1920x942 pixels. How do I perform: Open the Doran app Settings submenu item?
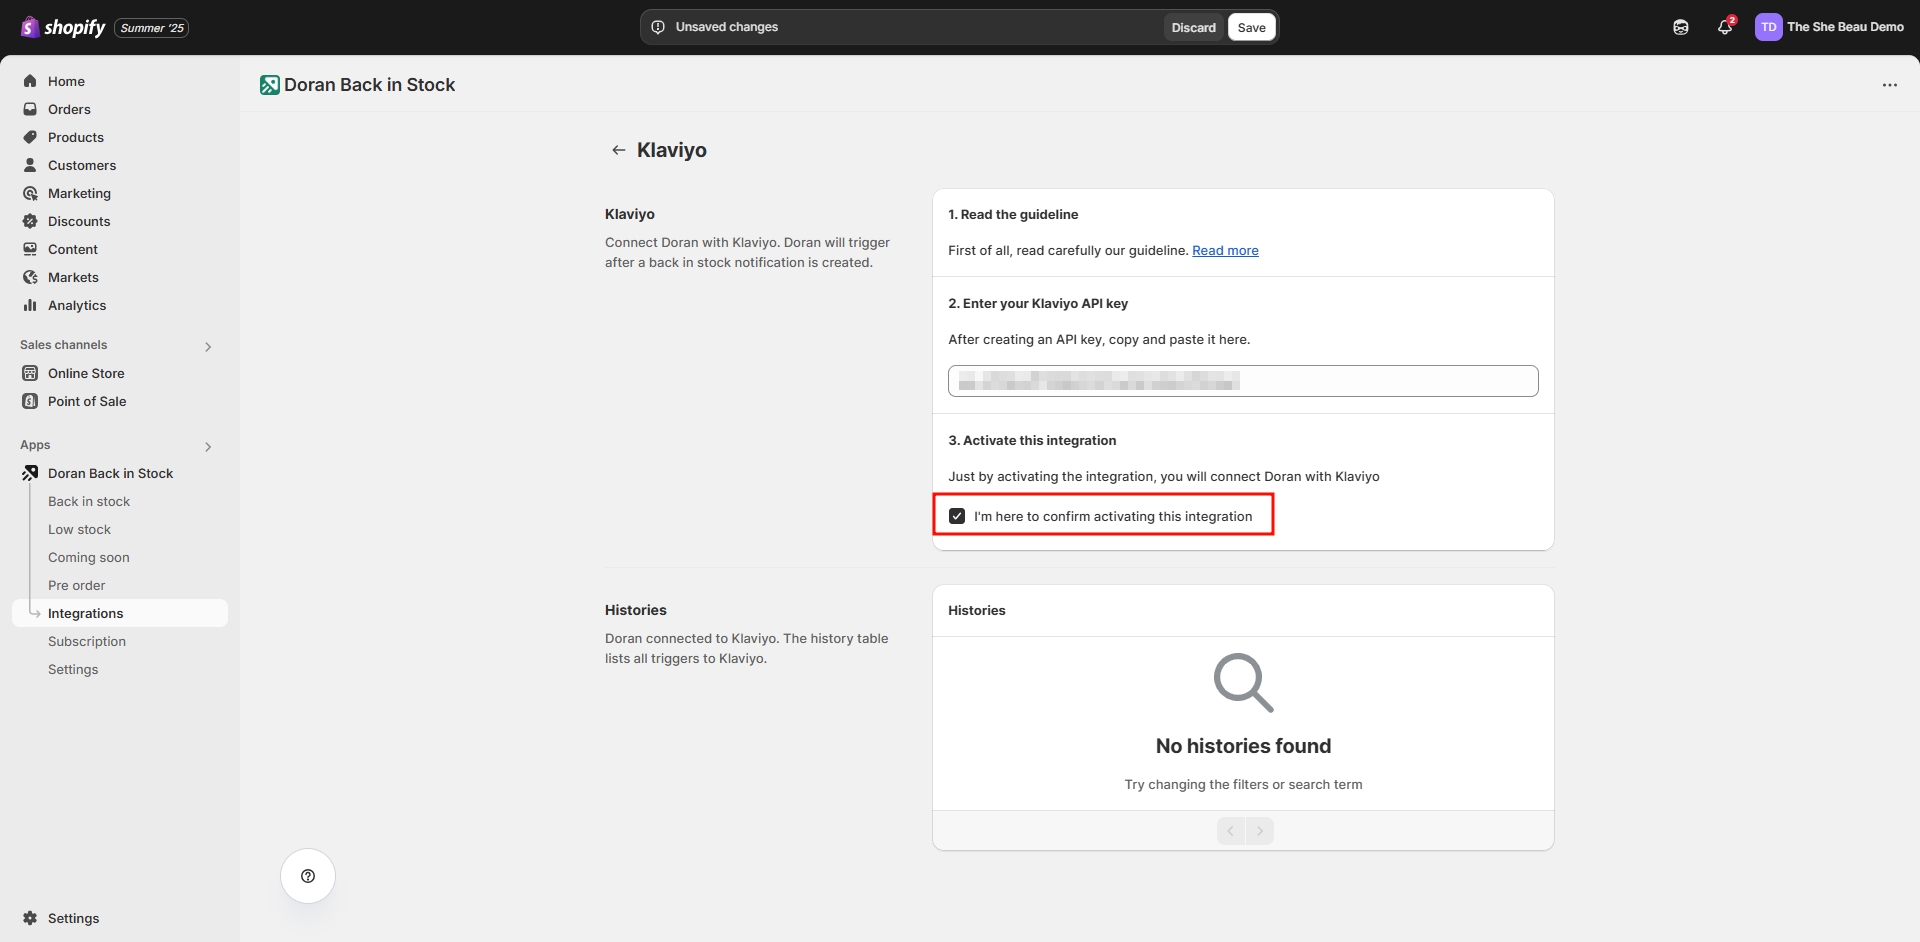[x=73, y=669]
